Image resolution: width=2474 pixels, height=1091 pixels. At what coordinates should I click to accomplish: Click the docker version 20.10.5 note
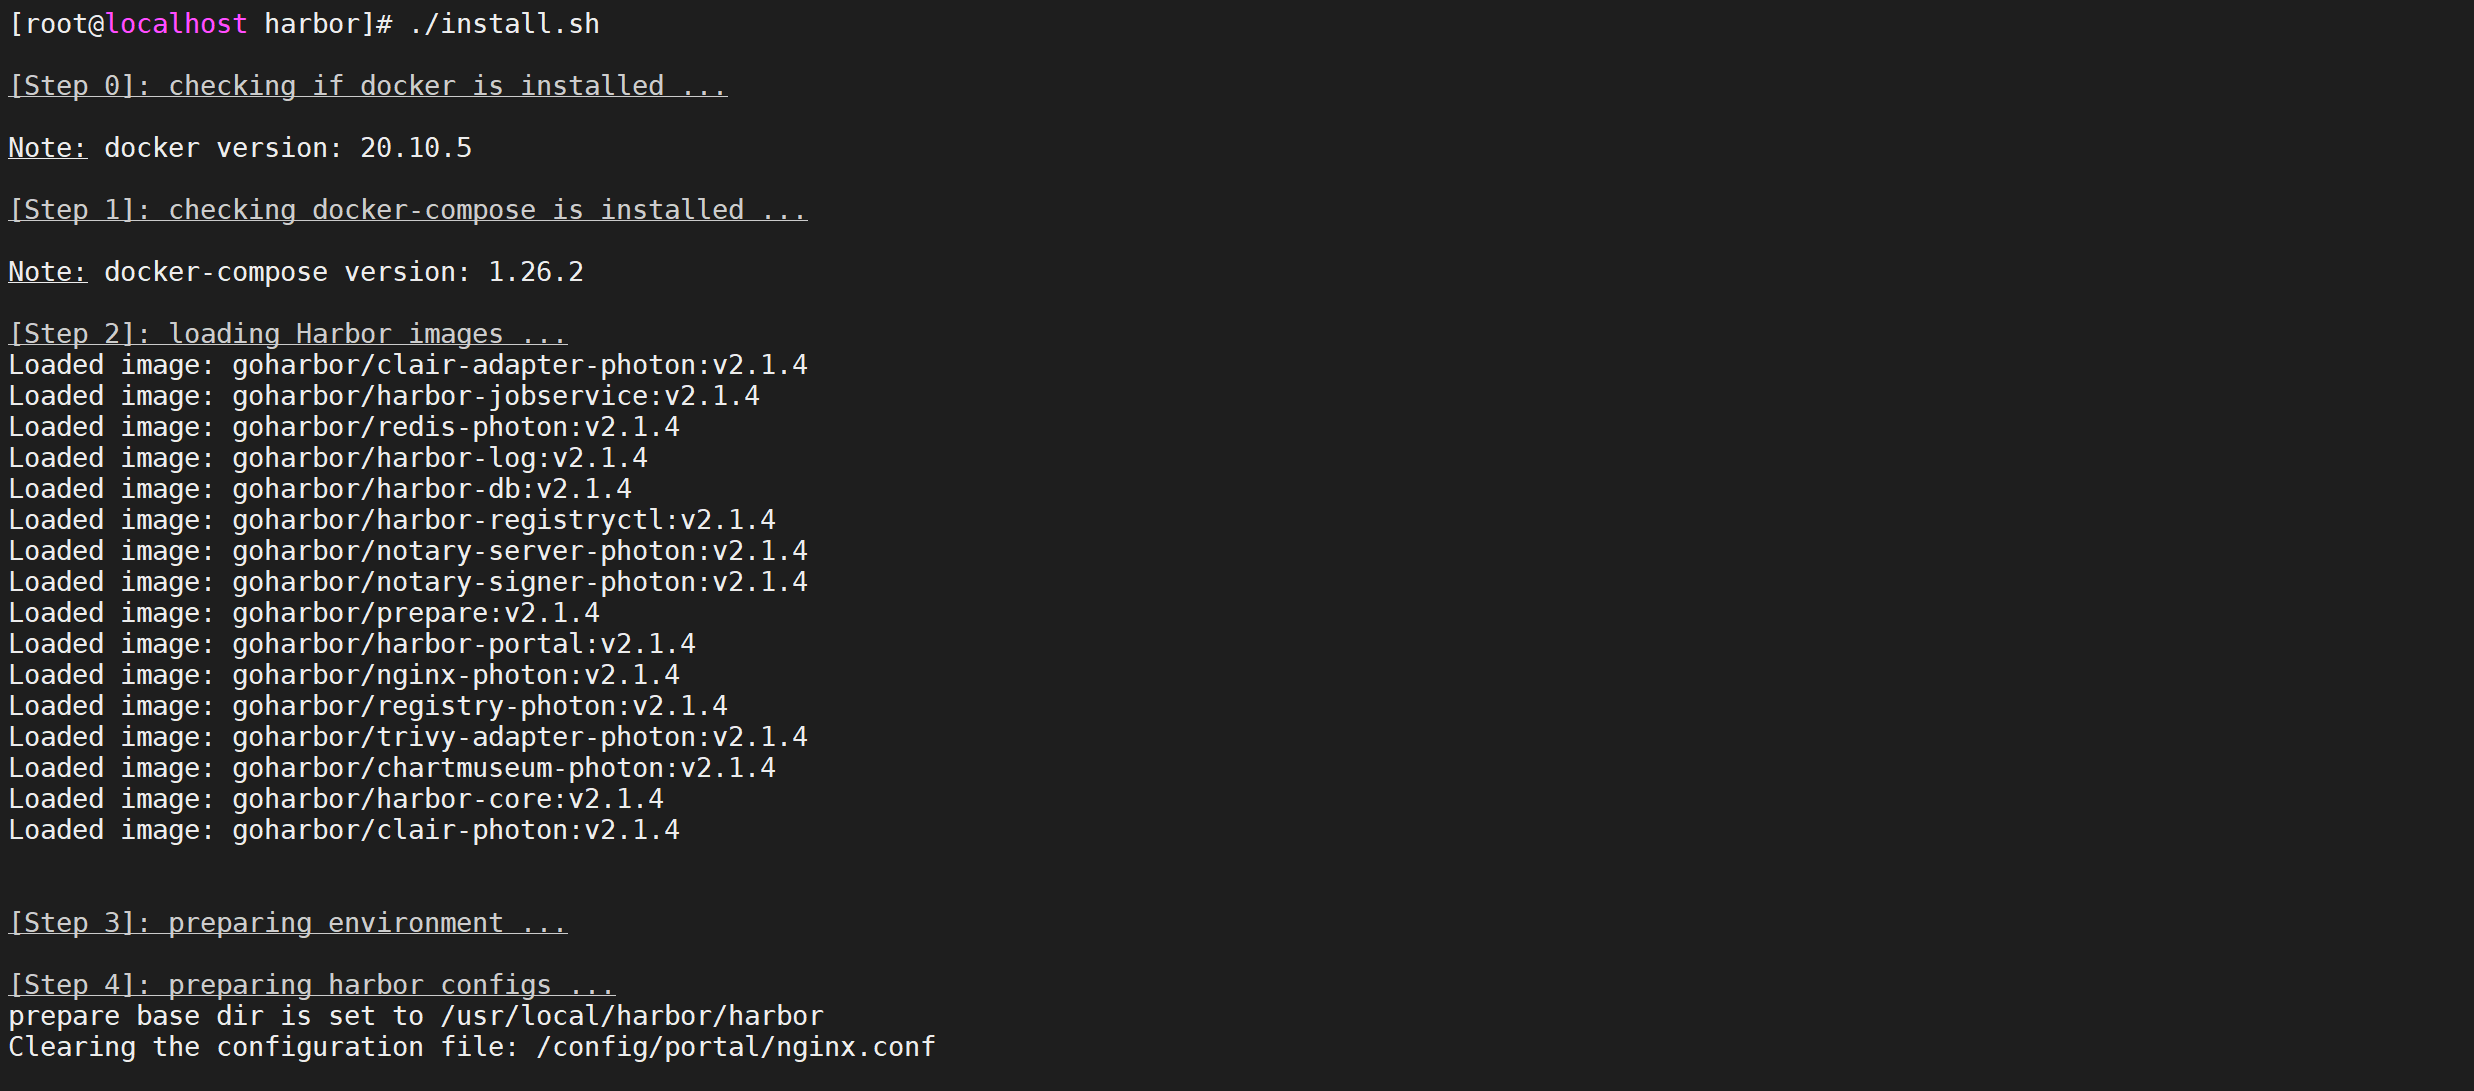(240, 148)
